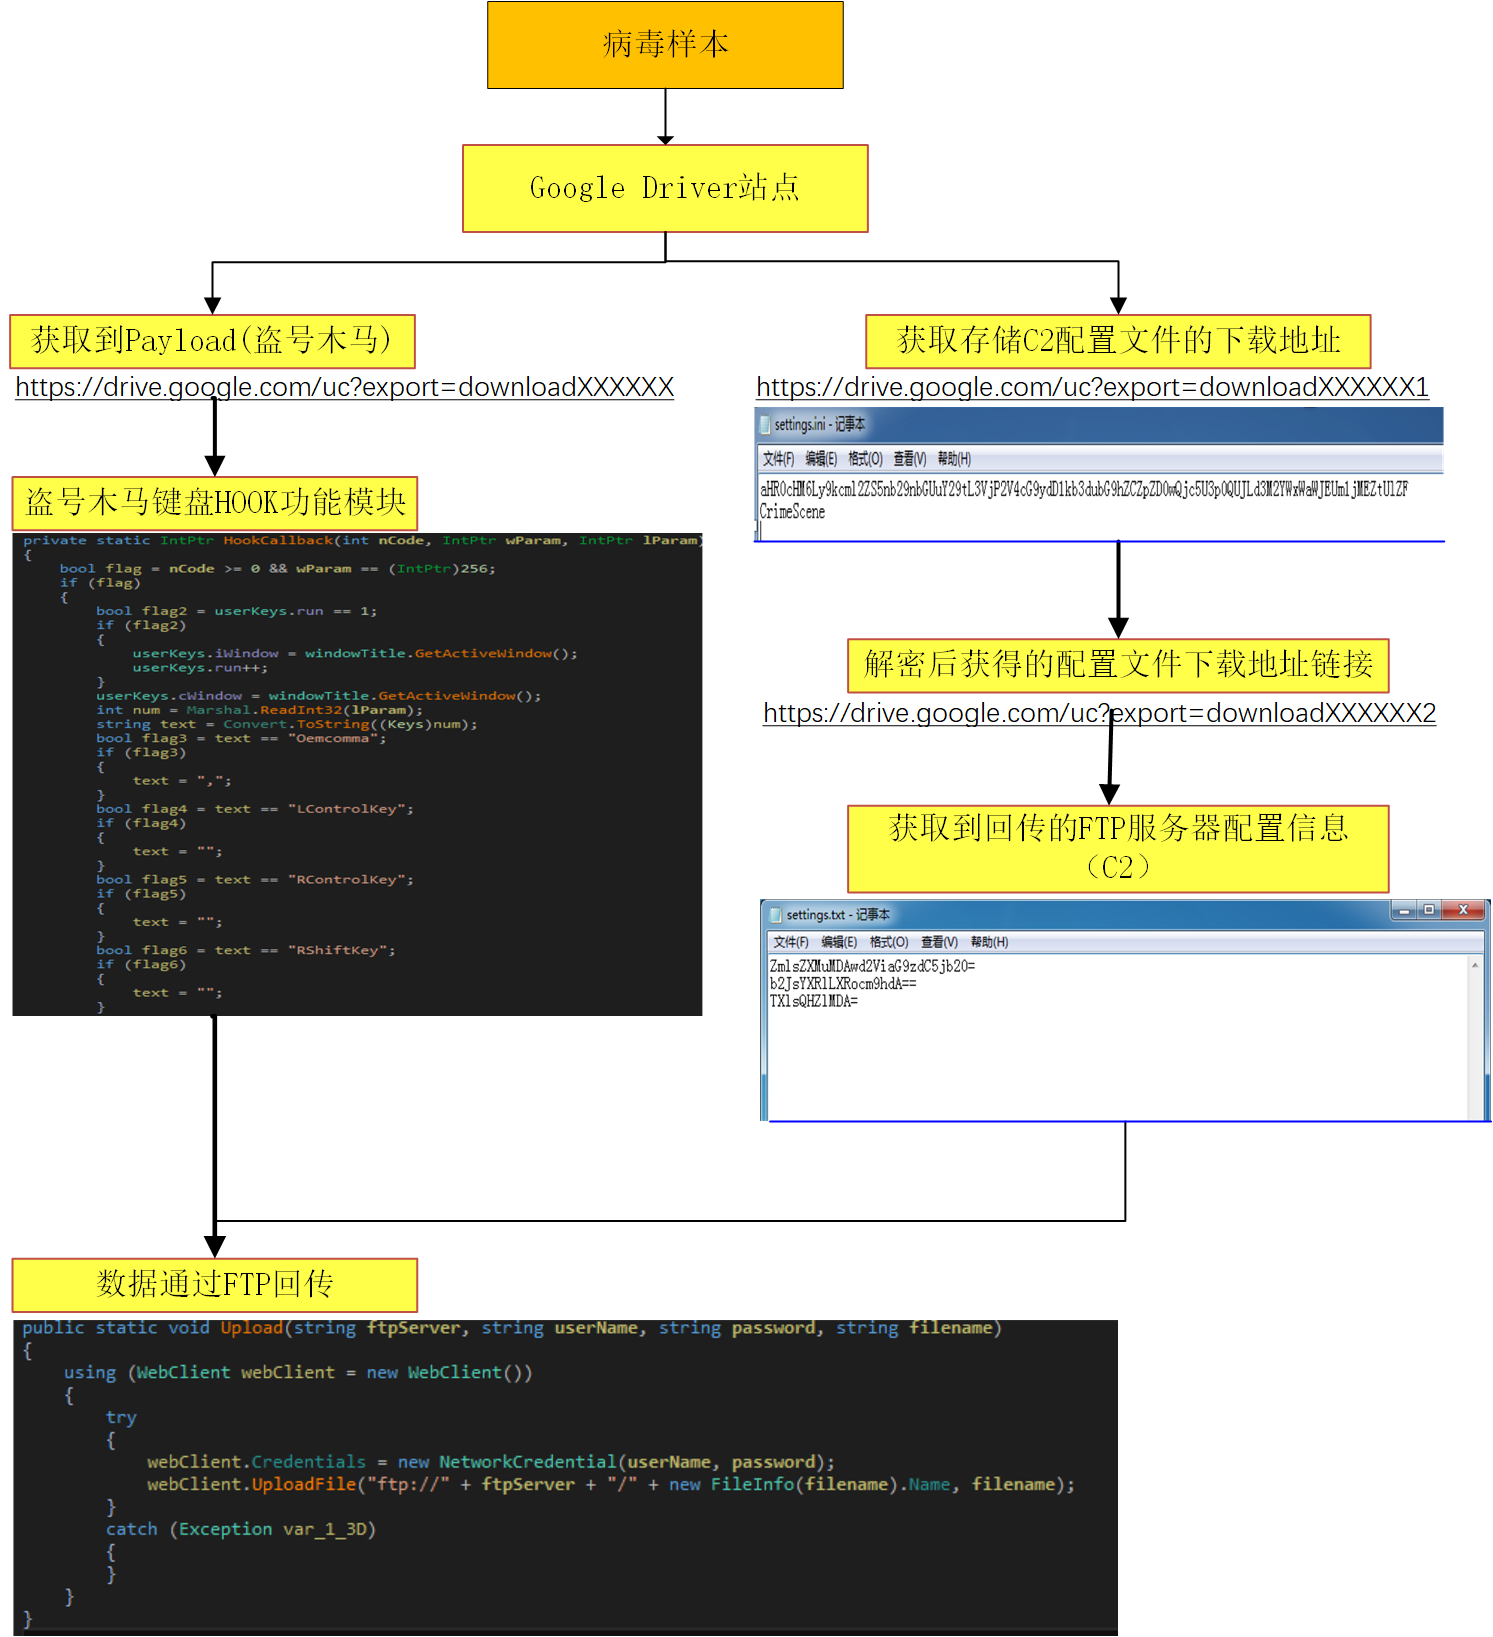This screenshot has height=1637, width=1493.
Task: Close the settings.txt Notepad window
Action: (x=1464, y=910)
